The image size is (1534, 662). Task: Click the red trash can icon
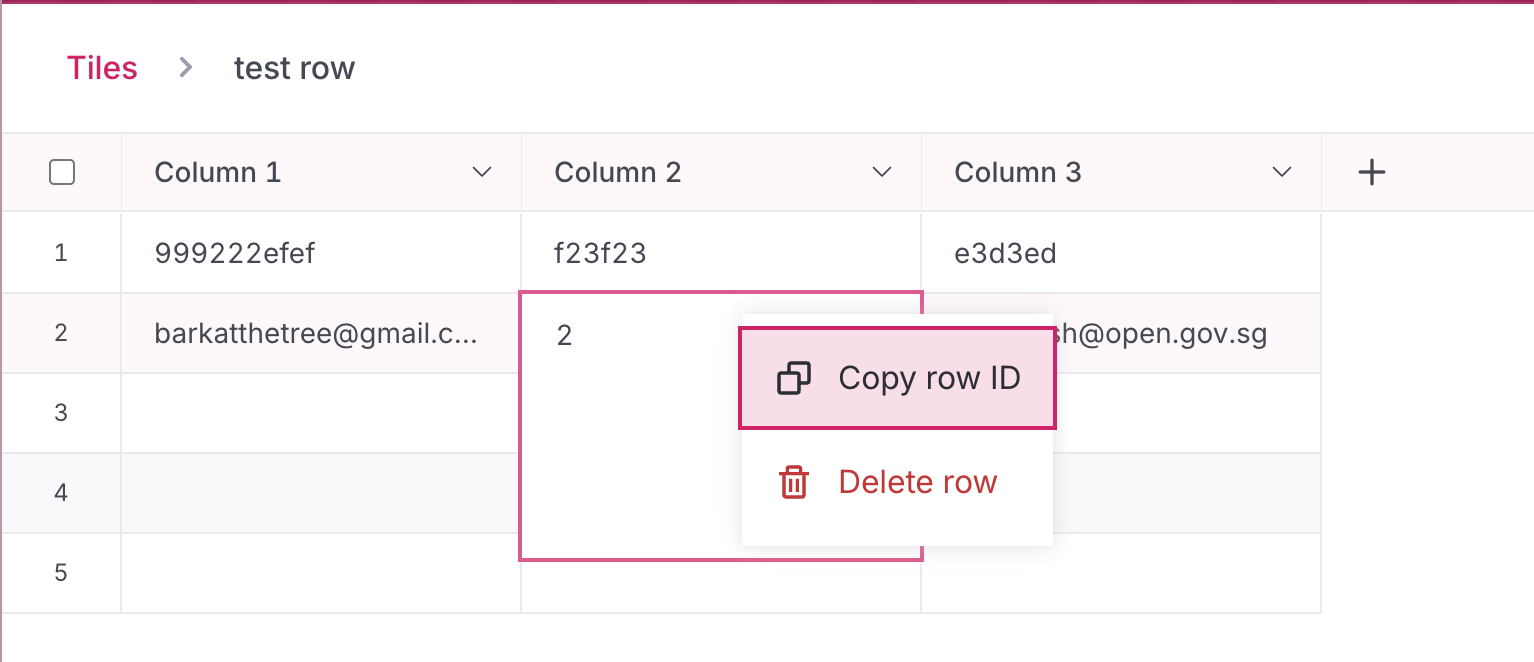click(x=794, y=482)
